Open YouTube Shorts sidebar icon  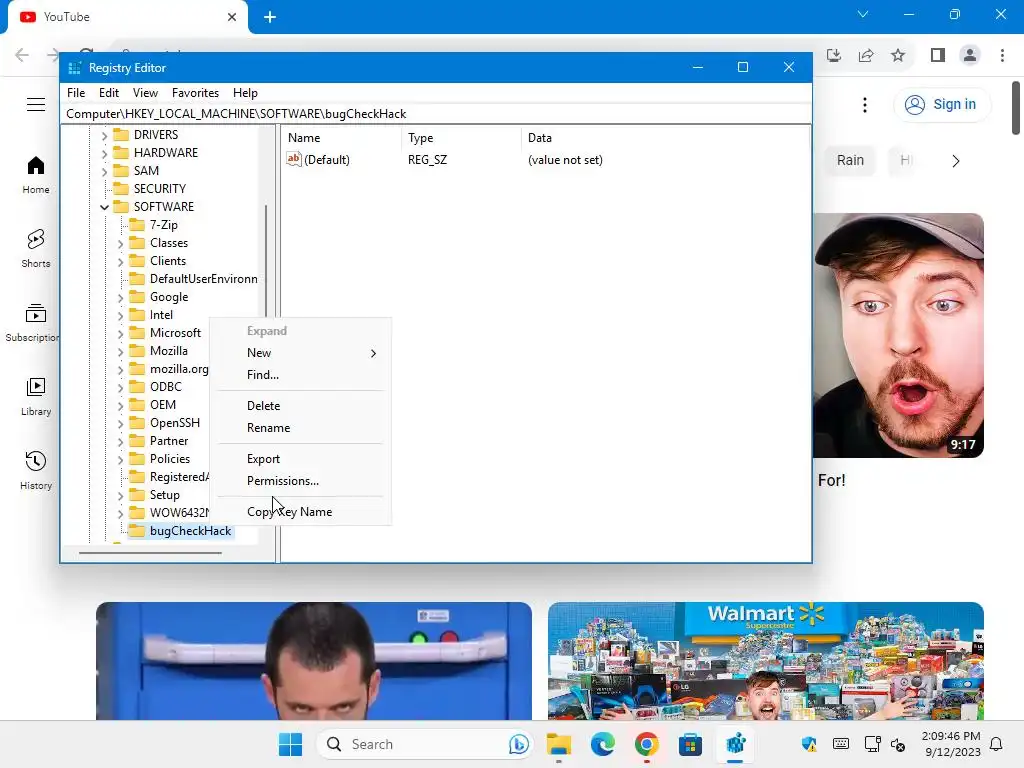pyautogui.click(x=36, y=248)
